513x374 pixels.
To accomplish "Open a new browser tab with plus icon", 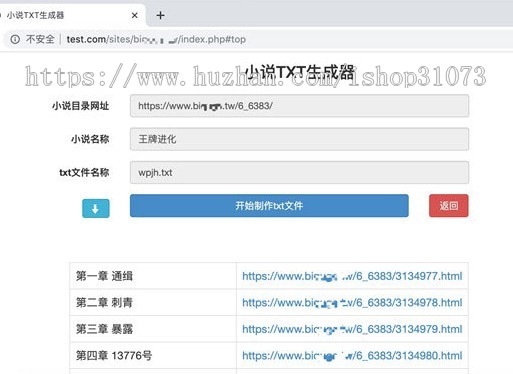I will [160, 15].
